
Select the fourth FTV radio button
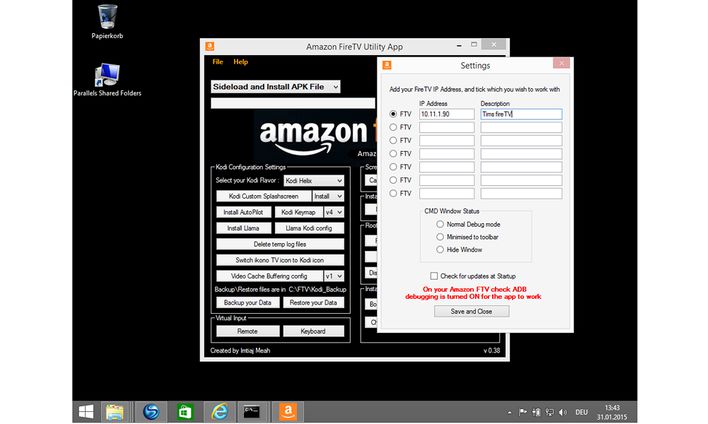click(x=393, y=154)
